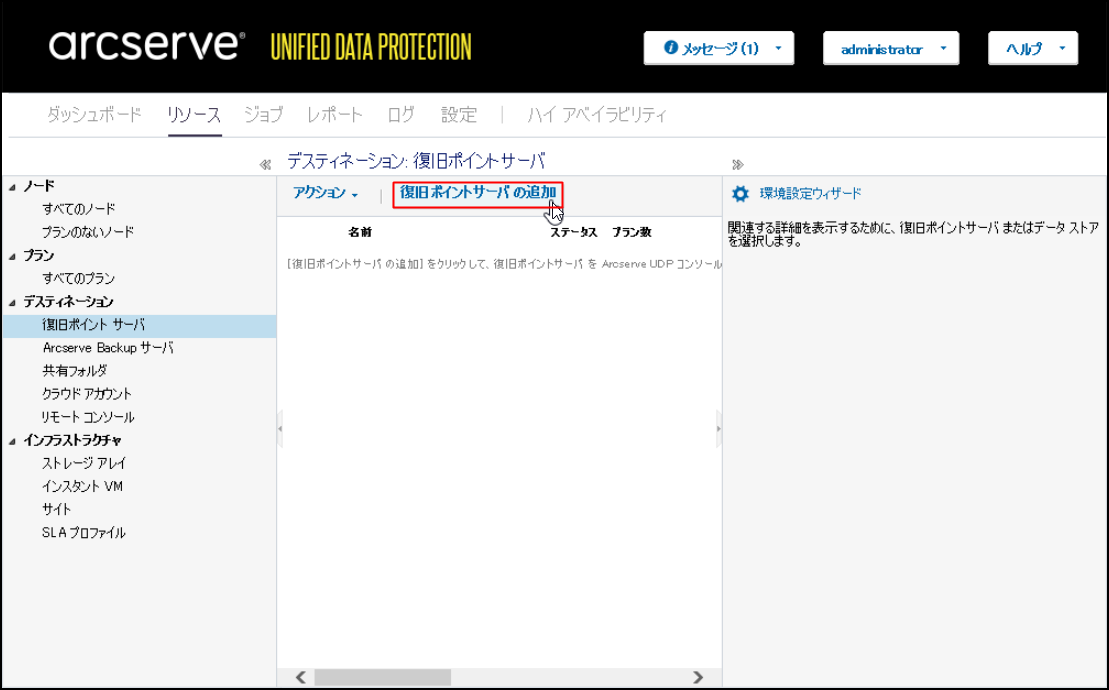Click the gear icon beside 環境設定ウィザード
This screenshot has height=690, width=1109.
[740, 194]
